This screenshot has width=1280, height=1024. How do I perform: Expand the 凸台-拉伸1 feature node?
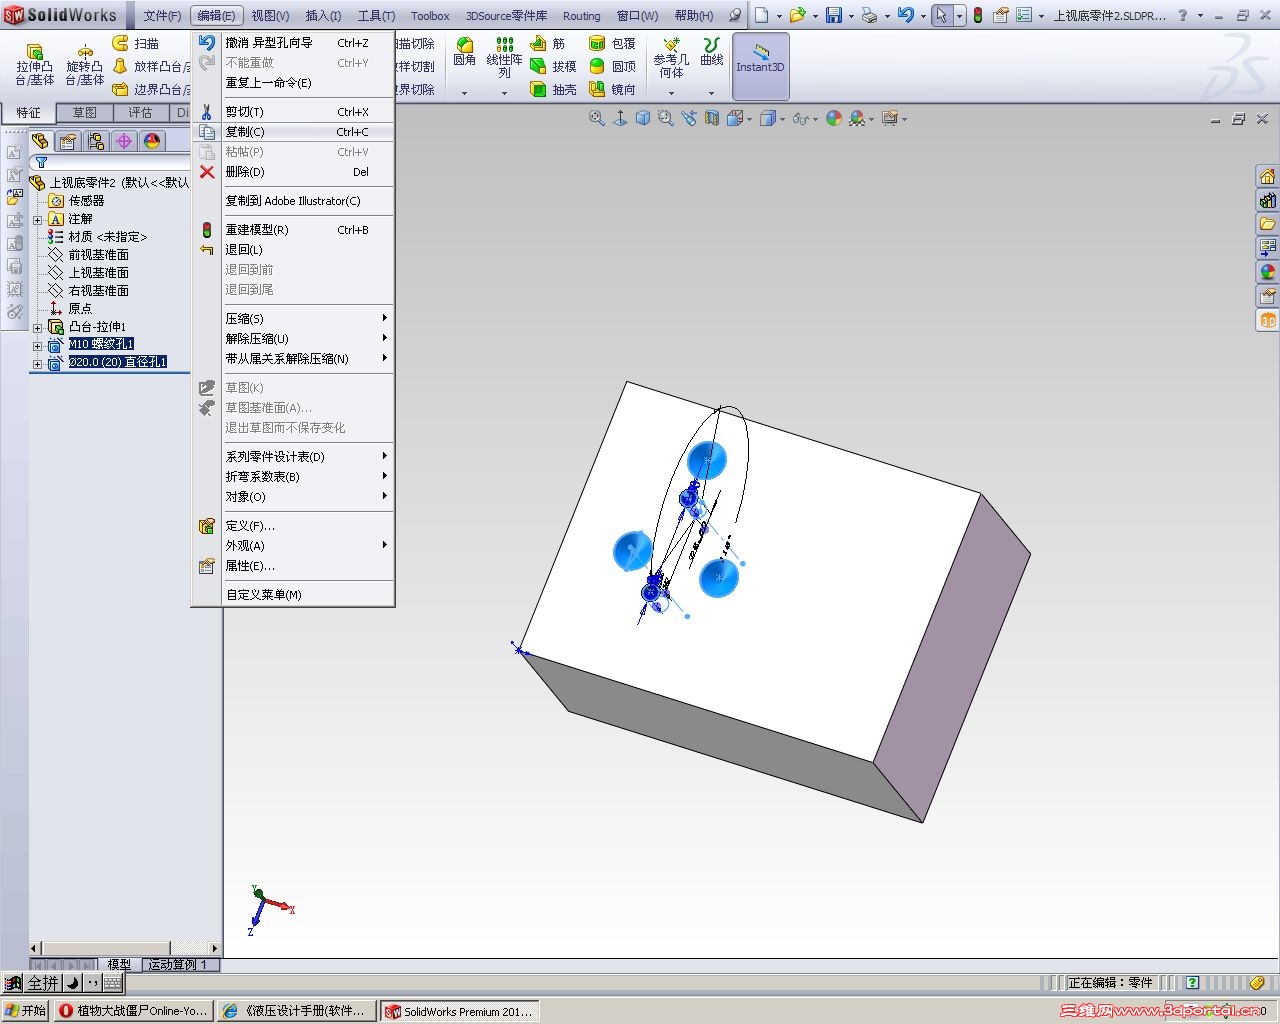click(x=38, y=327)
